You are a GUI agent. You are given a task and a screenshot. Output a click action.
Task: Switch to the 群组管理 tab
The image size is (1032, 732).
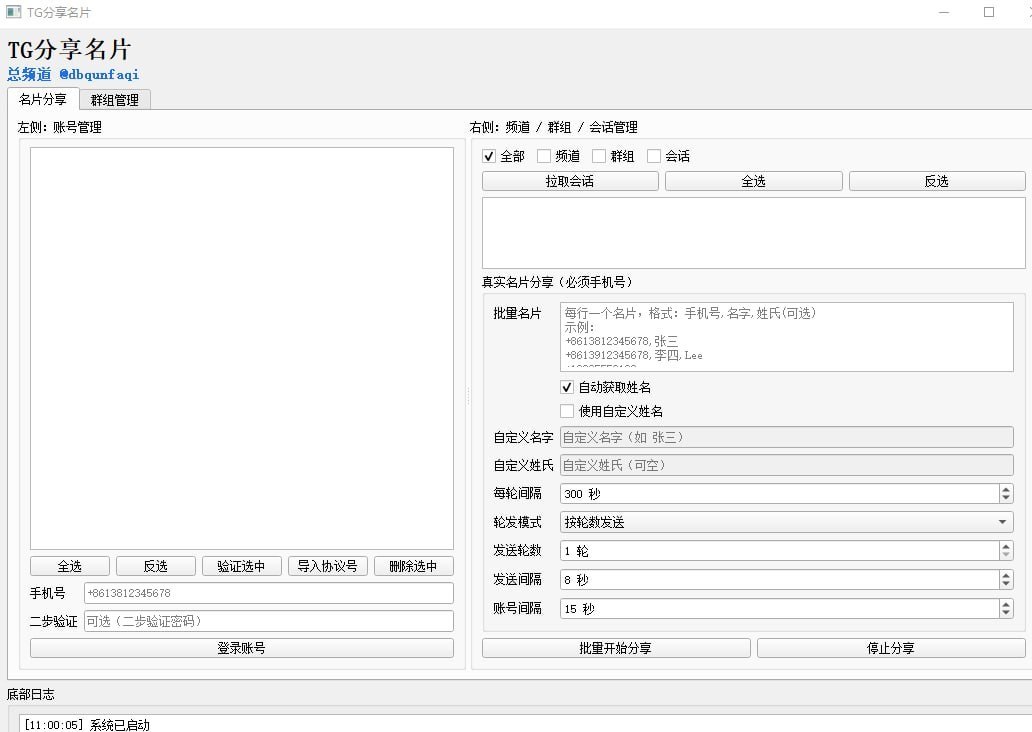[x=114, y=100]
